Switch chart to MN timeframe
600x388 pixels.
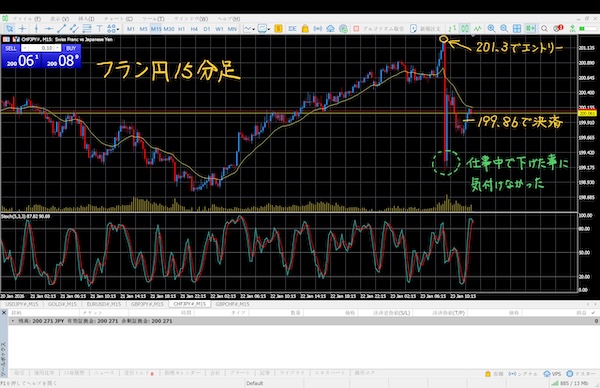tap(232, 29)
